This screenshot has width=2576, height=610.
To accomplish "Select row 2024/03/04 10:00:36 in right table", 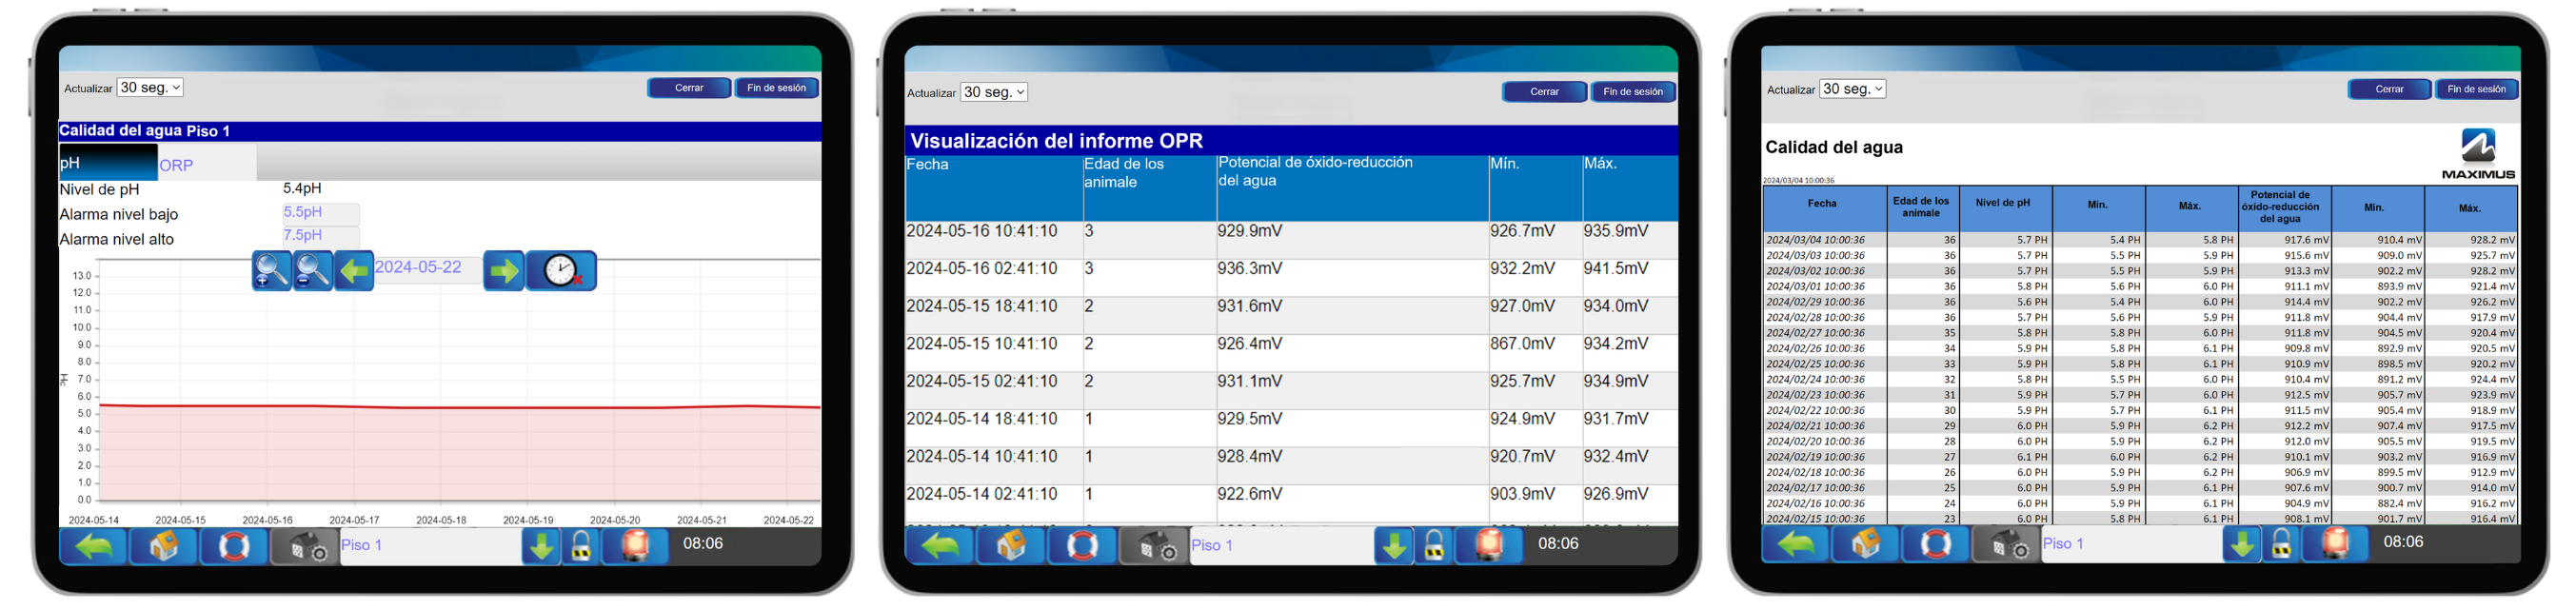I will pyautogui.click(x=2140, y=240).
